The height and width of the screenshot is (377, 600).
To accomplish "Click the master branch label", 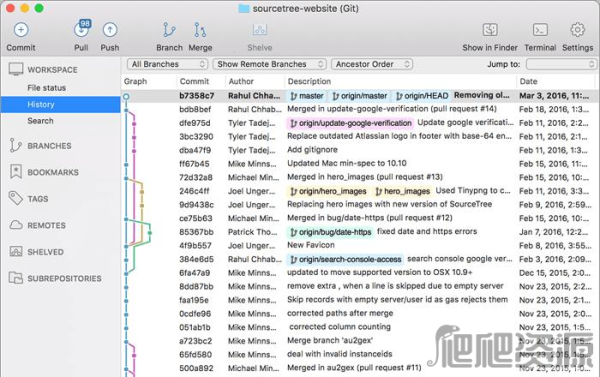I will (307, 96).
